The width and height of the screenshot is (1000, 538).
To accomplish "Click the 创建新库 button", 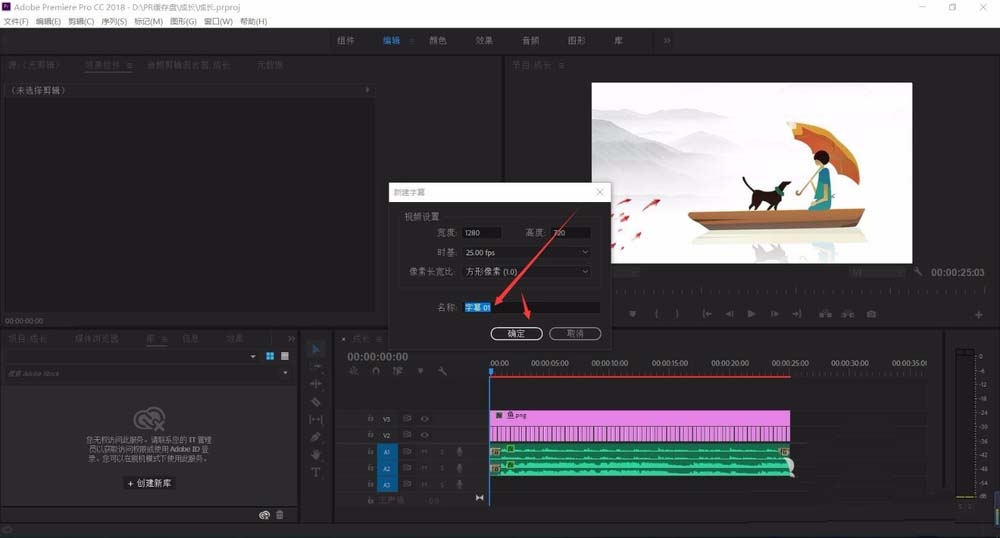I will point(150,483).
